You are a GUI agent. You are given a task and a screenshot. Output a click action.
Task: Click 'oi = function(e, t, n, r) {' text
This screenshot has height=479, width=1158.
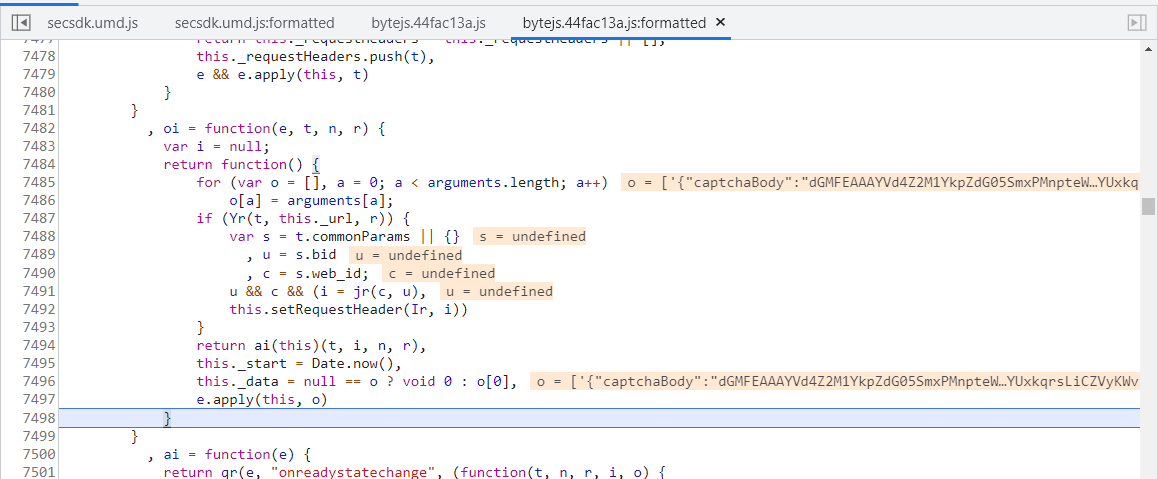pyautogui.click(x=275, y=128)
